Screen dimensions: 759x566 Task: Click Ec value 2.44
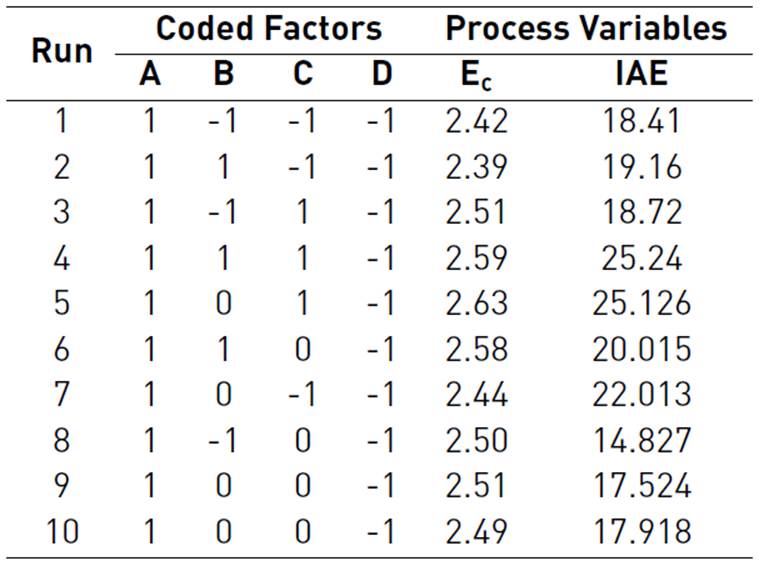(477, 395)
